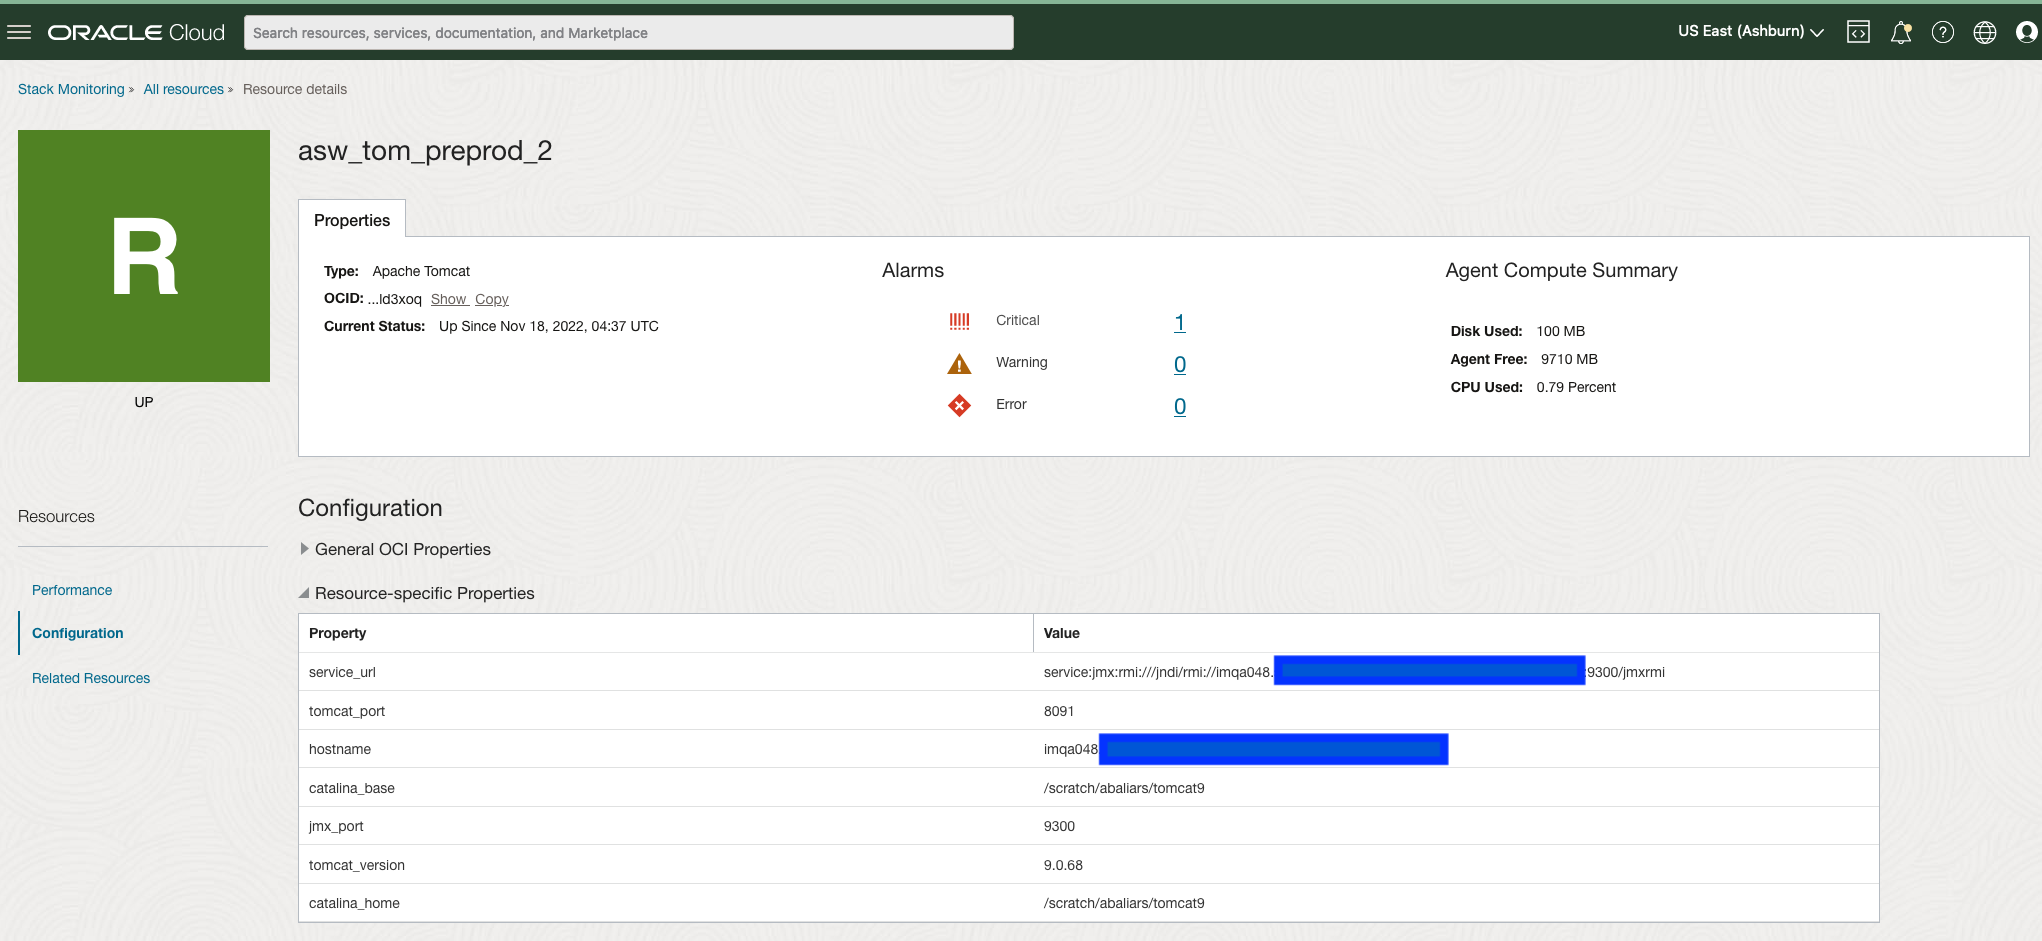
Task: Click Show link next to OCID
Action: (448, 299)
